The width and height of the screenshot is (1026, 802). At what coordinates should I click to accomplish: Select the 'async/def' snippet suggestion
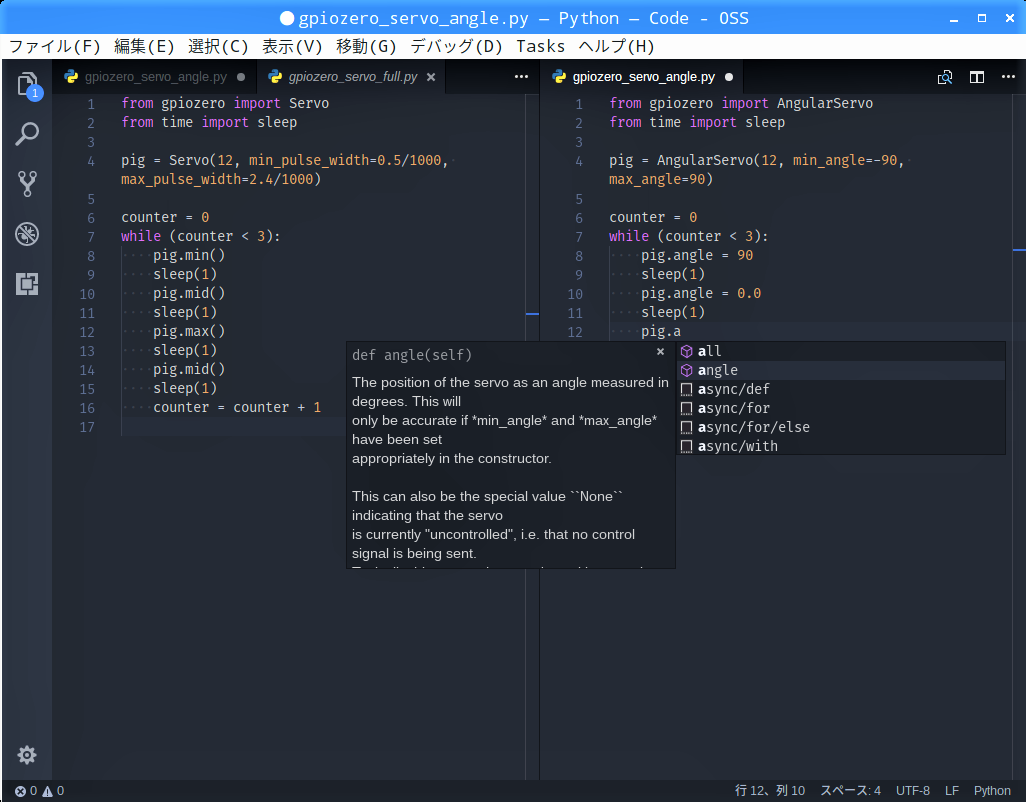coord(841,389)
